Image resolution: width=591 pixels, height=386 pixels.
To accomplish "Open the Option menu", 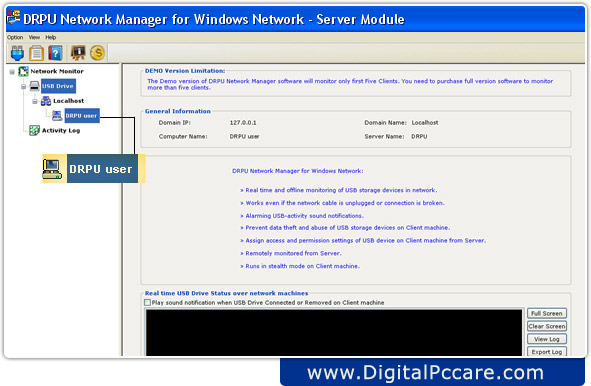I will 15,37.
